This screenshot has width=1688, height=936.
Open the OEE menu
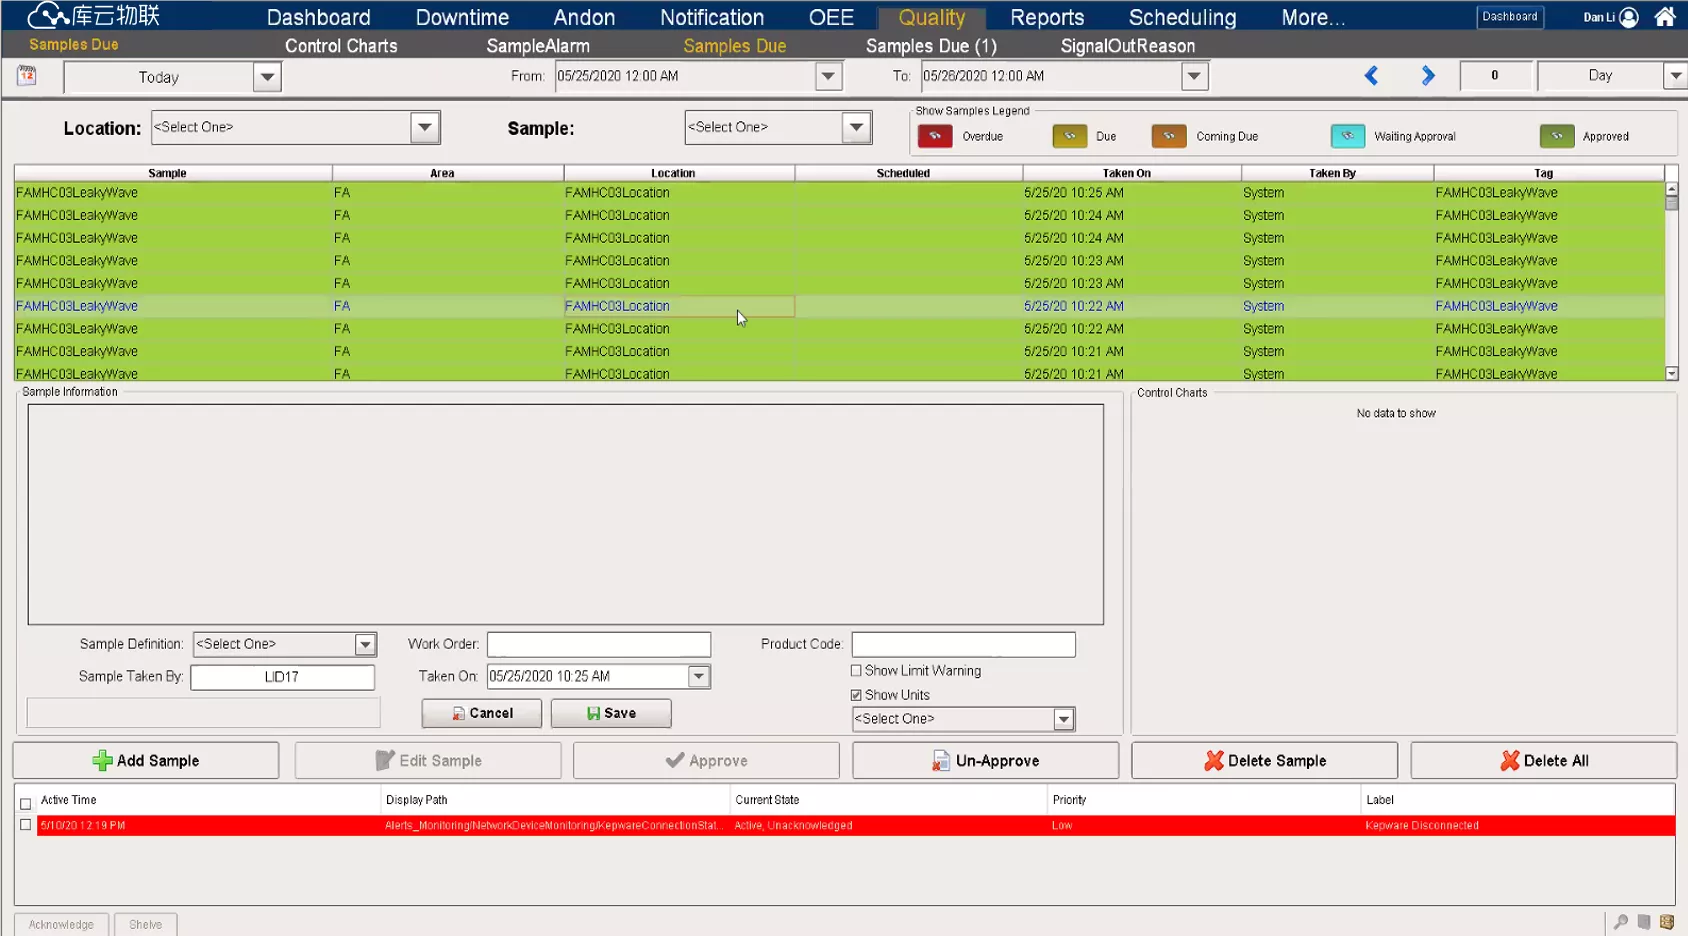pos(831,17)
